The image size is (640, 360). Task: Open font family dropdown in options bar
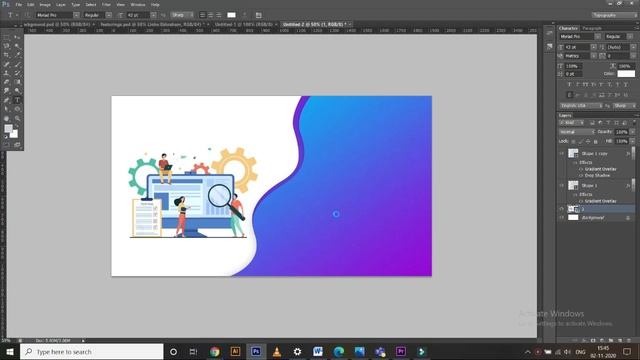[x=76, y=15]
